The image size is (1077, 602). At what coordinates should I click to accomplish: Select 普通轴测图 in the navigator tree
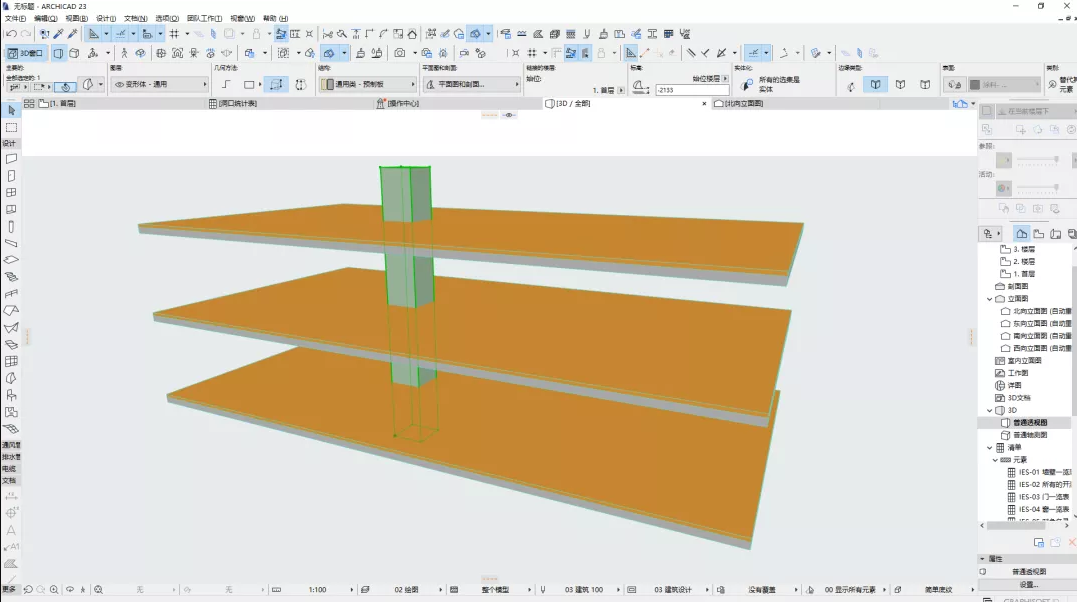click(1029, 435)
